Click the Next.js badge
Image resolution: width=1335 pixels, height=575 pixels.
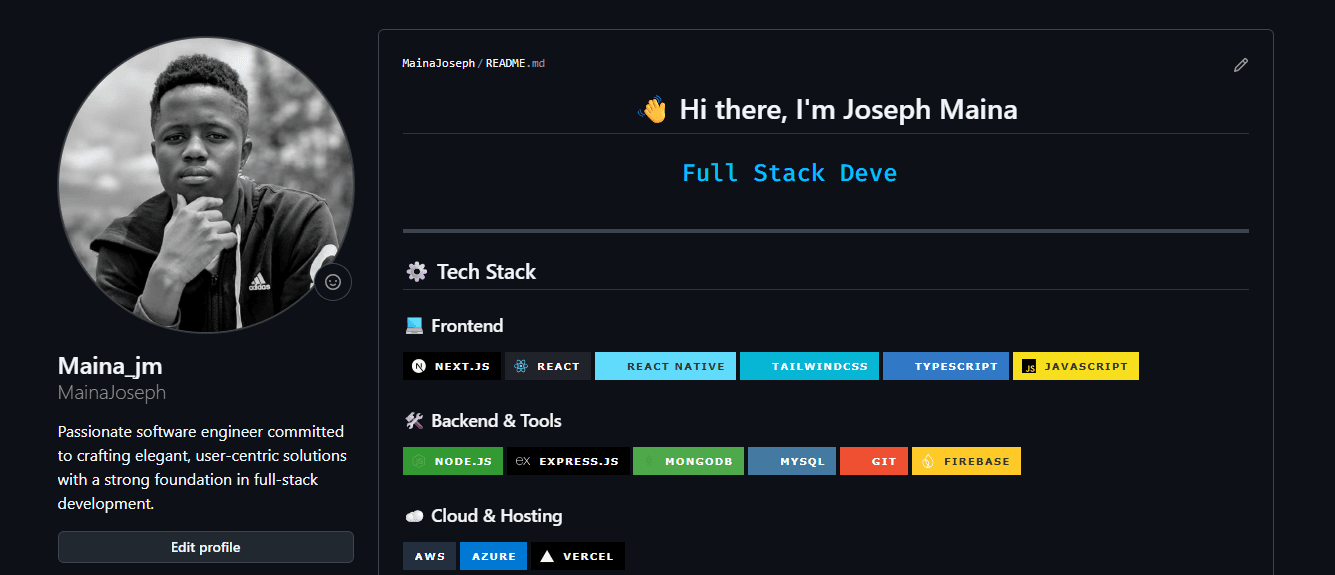(x=452, y=366)
